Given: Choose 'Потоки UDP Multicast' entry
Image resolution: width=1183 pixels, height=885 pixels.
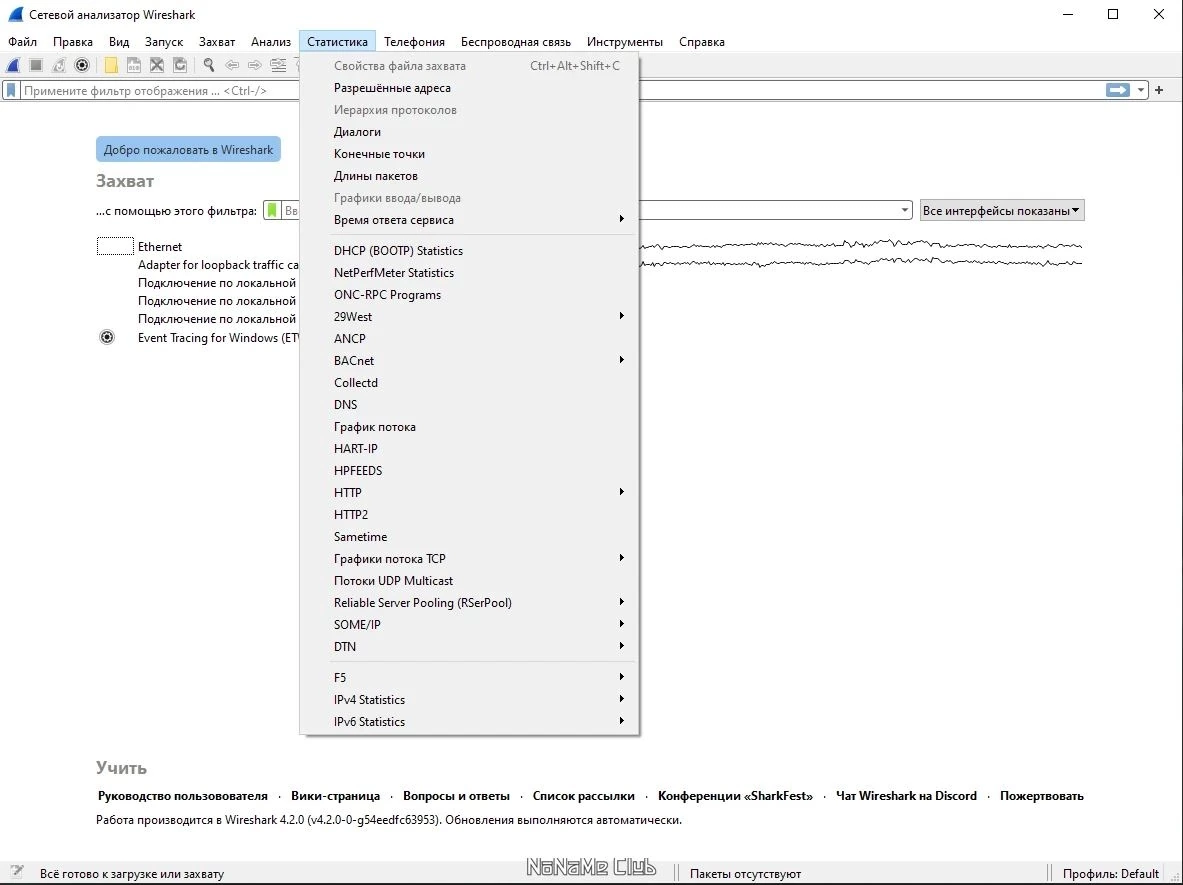Looking at the screenshot, I should tap(469, 580).
